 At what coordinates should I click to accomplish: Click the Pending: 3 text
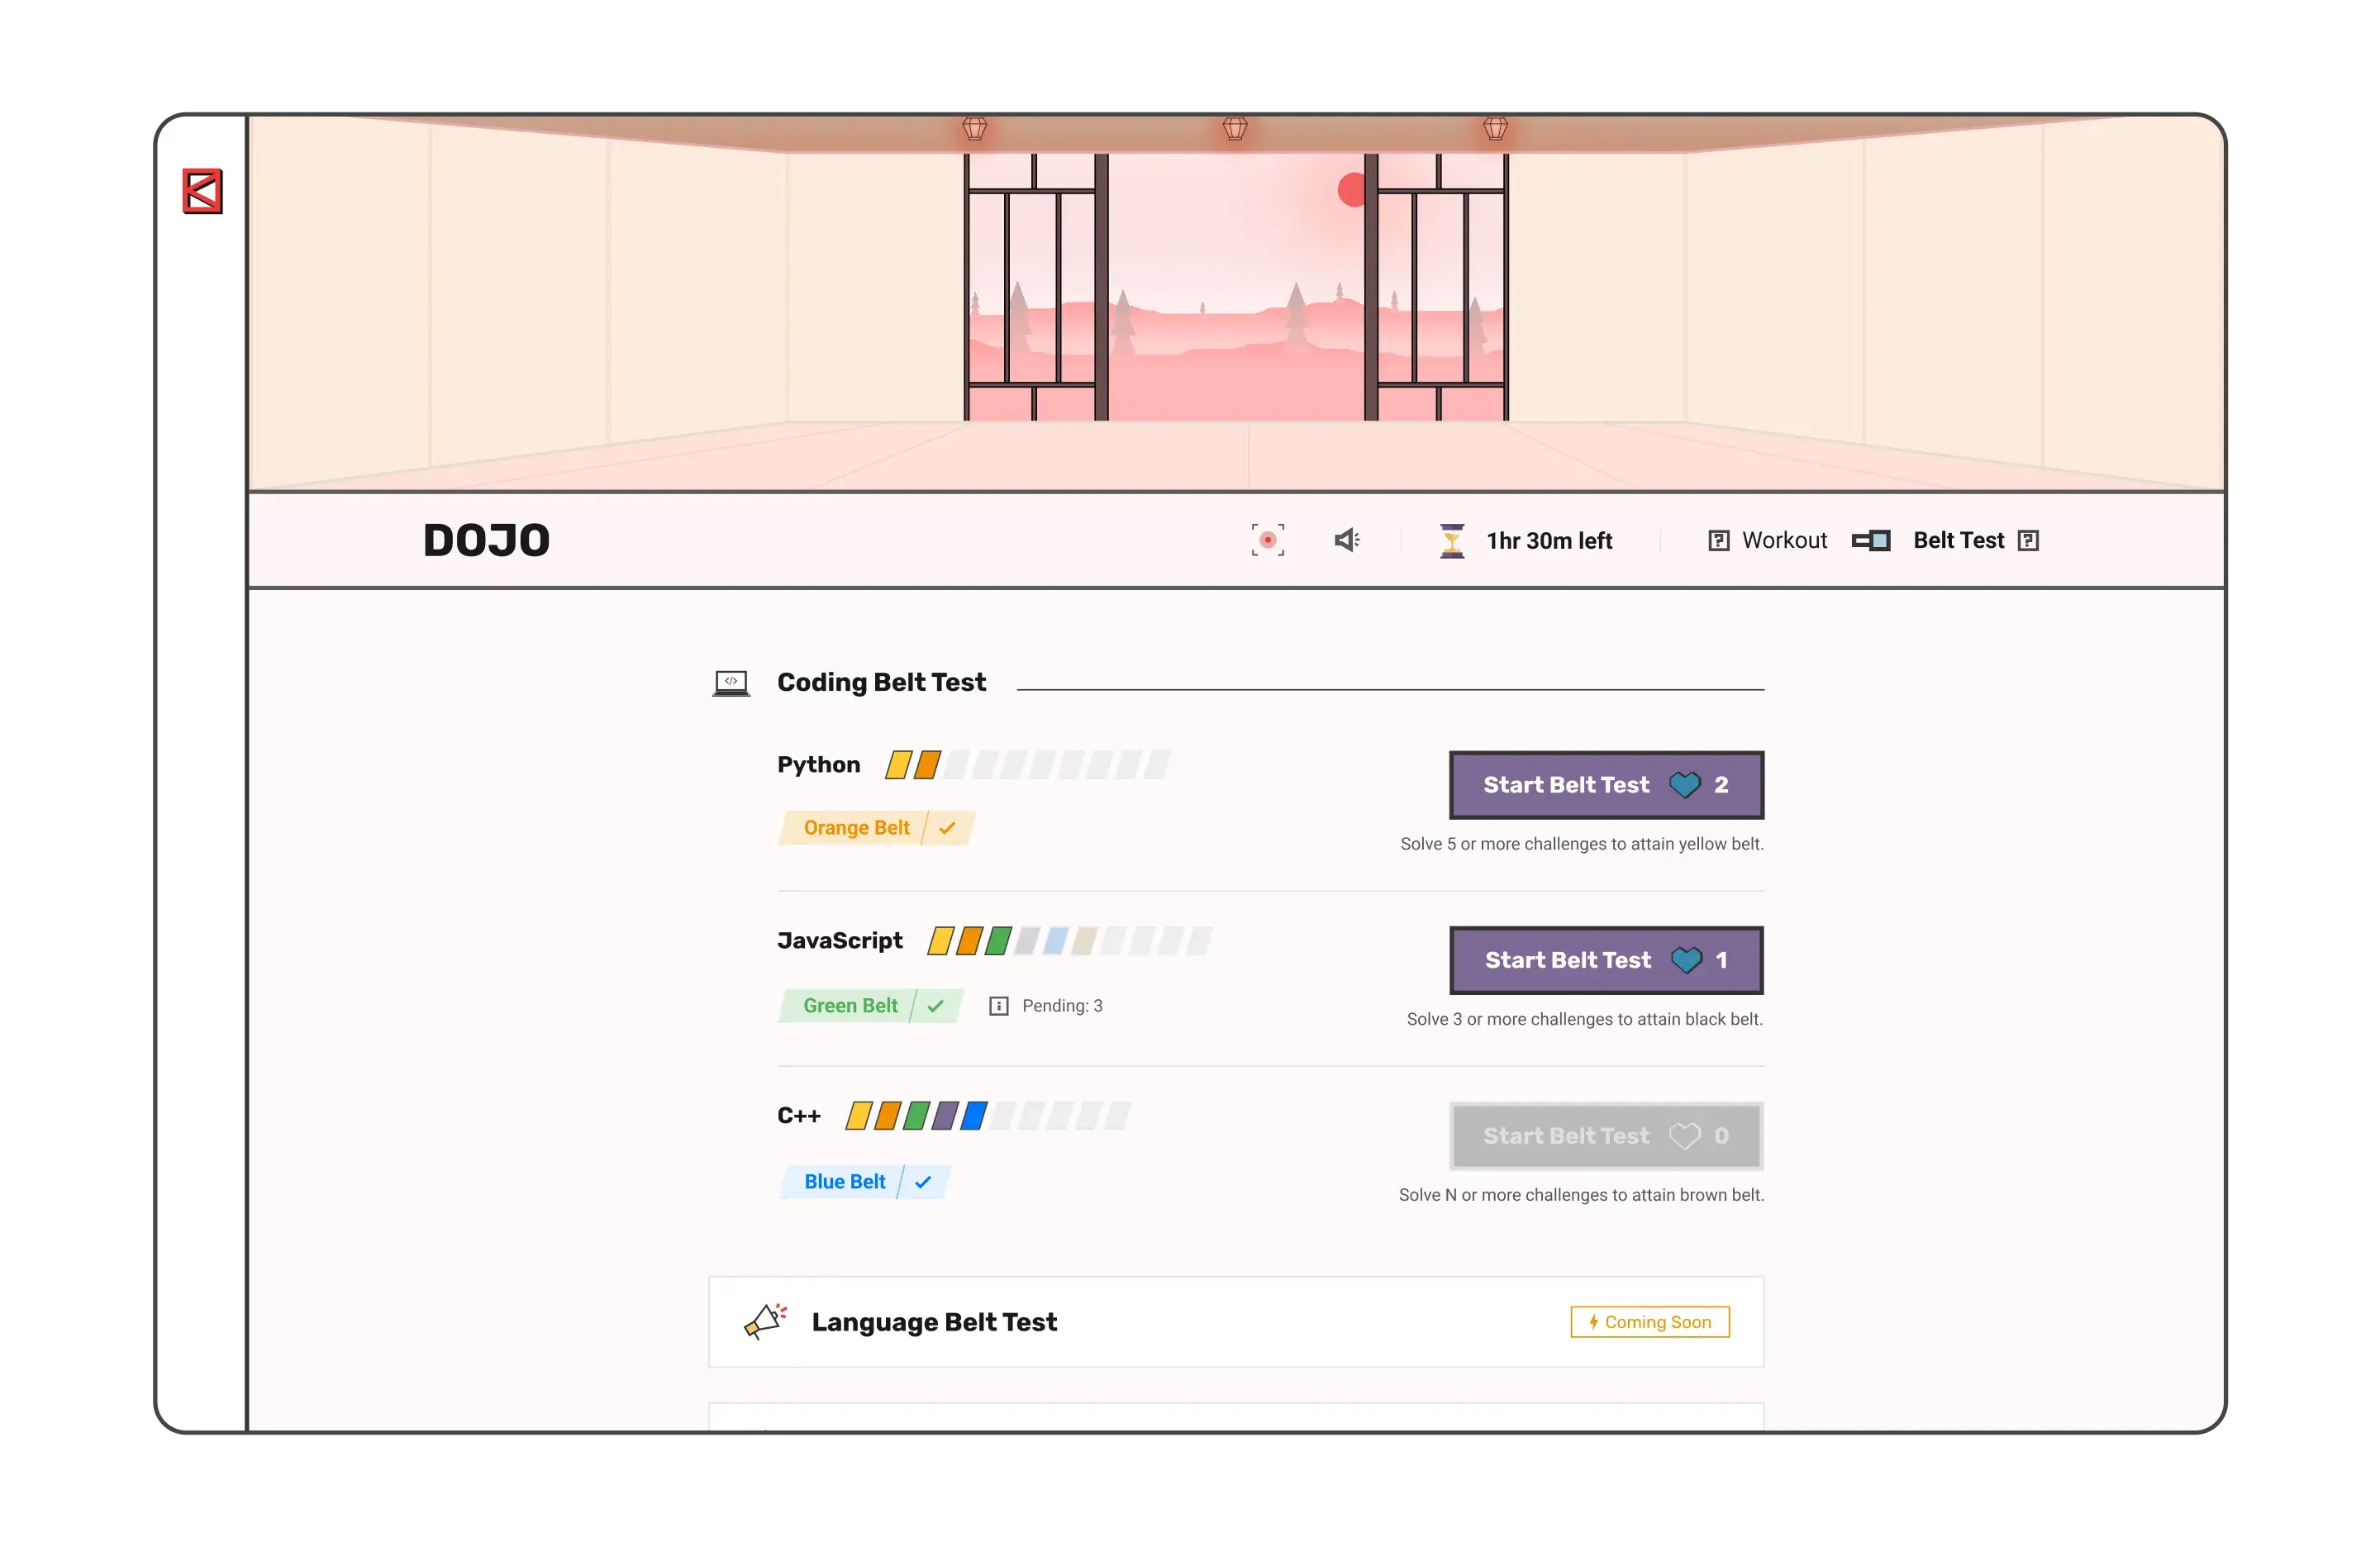tap(1062, 1006)
